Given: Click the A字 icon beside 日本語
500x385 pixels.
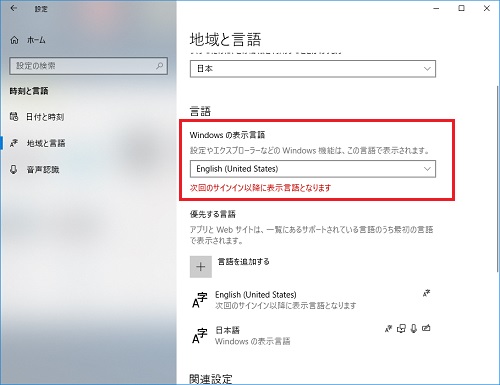Looking at the screenshot, I should pos(200,336).
